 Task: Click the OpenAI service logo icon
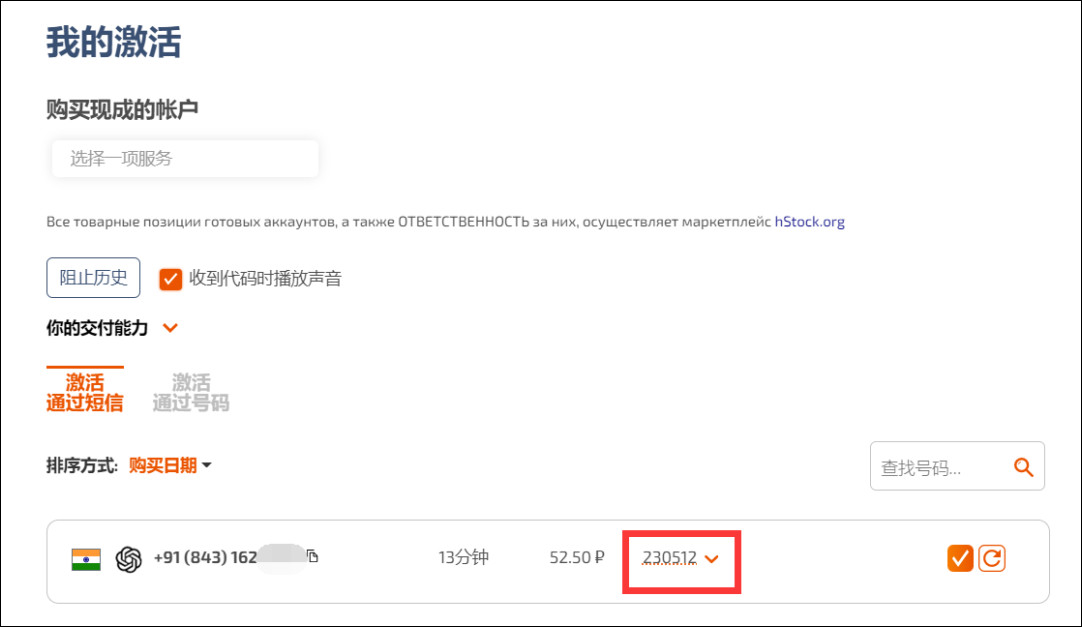pyautogui.click(x=128, y=559)
